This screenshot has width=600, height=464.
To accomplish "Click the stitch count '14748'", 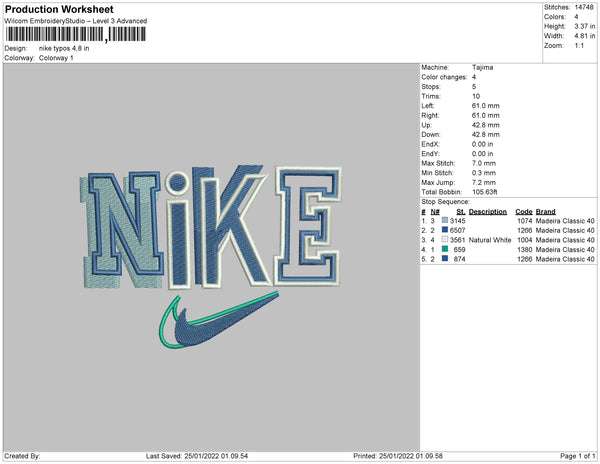I will click(x=584, y=7).
